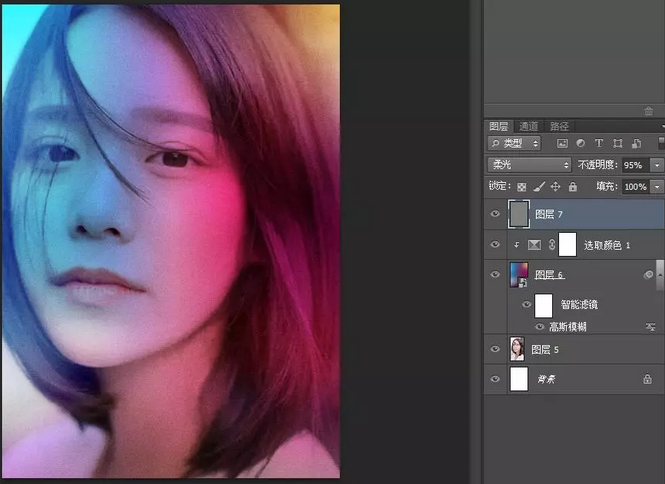The image size is (665, 484).
Task: Hide layer 图层 7 with eye icon
Action: [x=495, y=214]
